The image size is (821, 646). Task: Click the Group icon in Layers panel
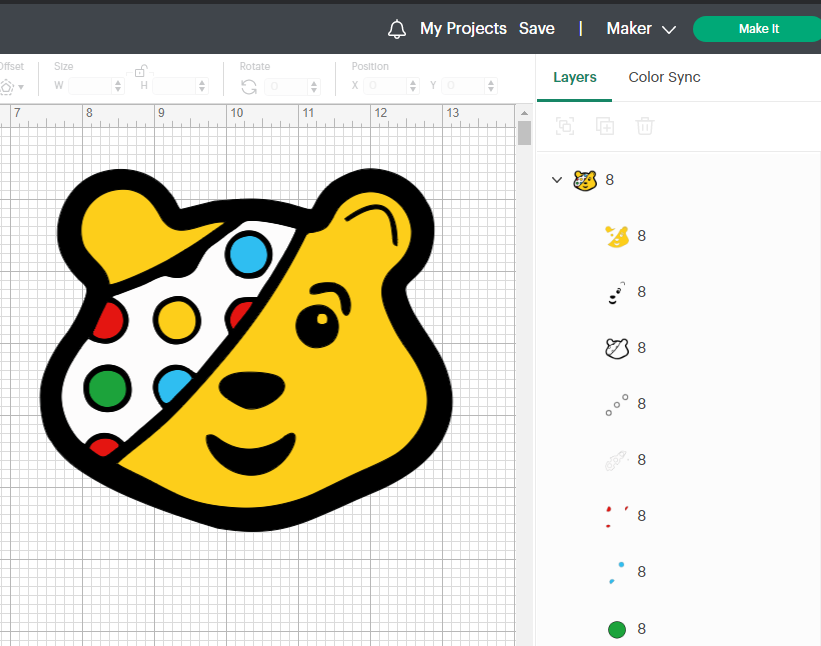[564, 126]
